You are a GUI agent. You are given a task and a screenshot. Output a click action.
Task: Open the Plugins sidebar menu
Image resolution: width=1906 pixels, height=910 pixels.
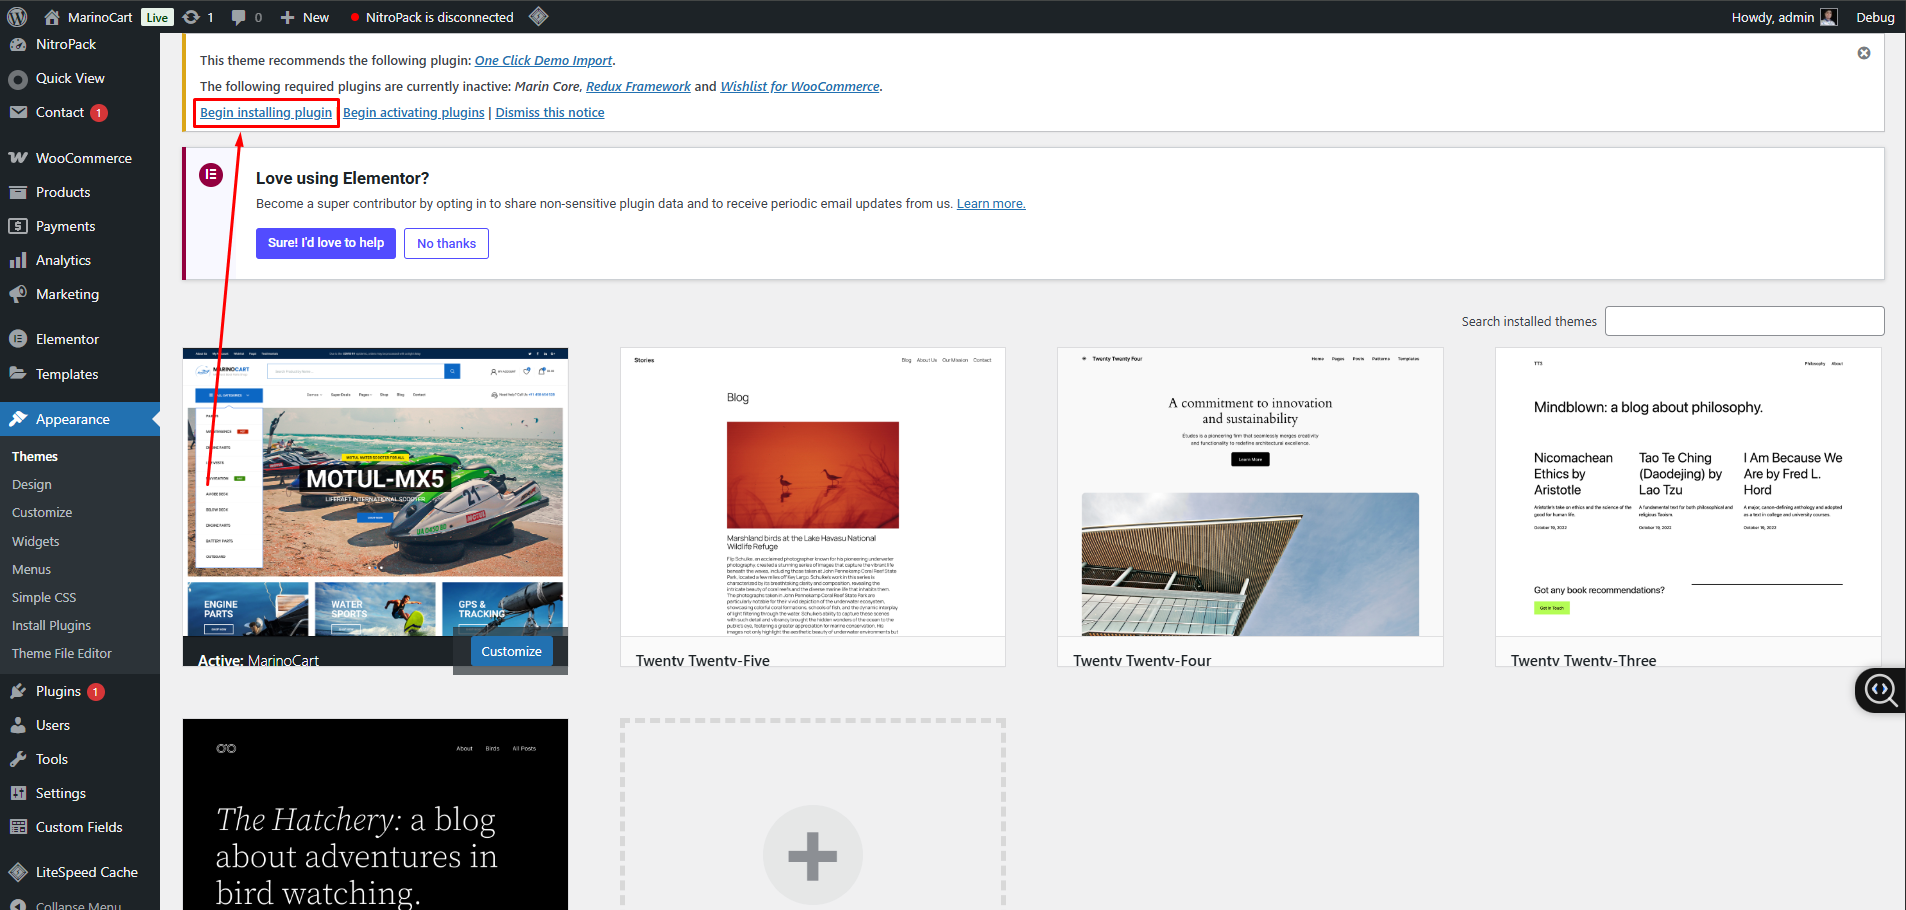[58, 691]
